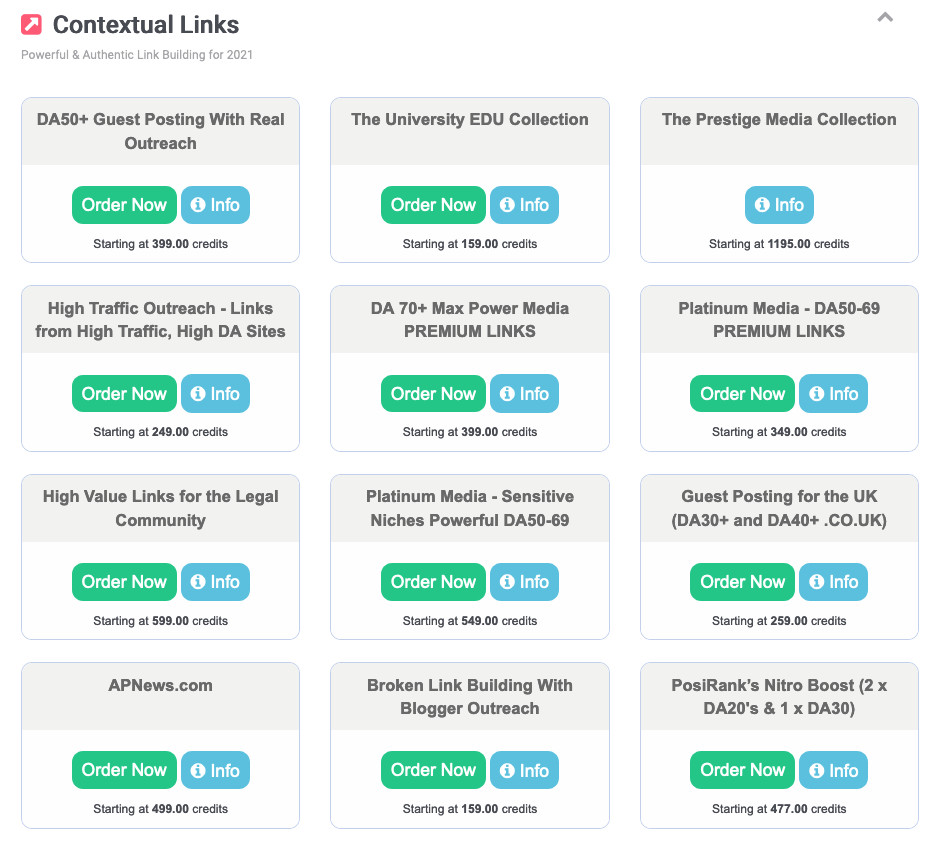Click the red Contextual Links arrow icon
Viewport: 934px width, 845px height.
tap(32, 25)
